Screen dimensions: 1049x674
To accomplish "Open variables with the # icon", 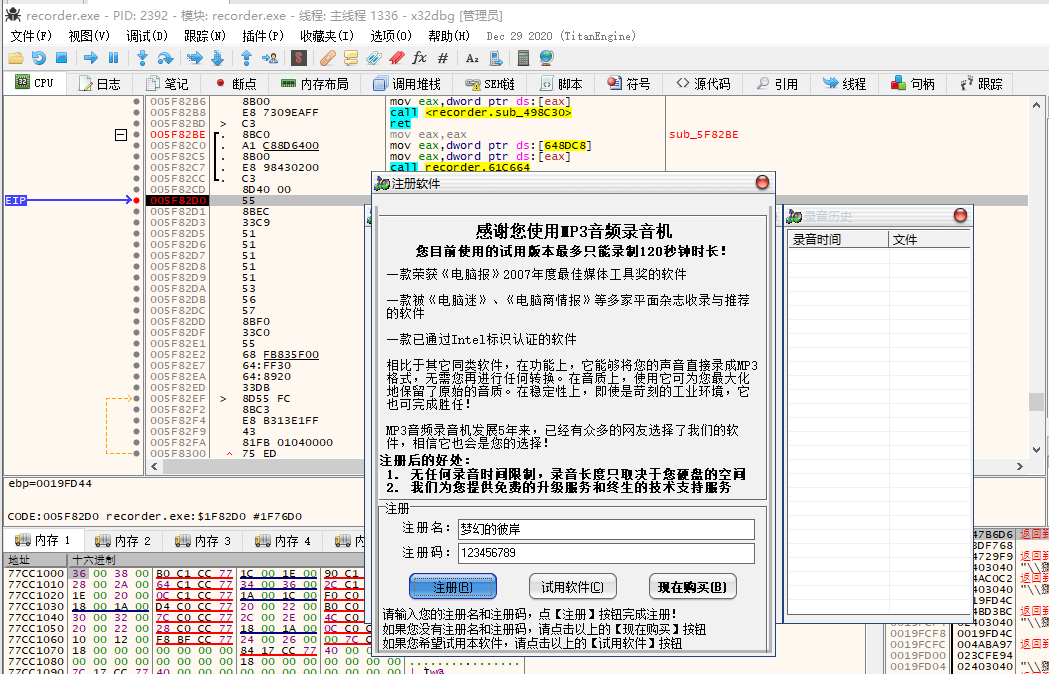I will [x=443, y=58].
